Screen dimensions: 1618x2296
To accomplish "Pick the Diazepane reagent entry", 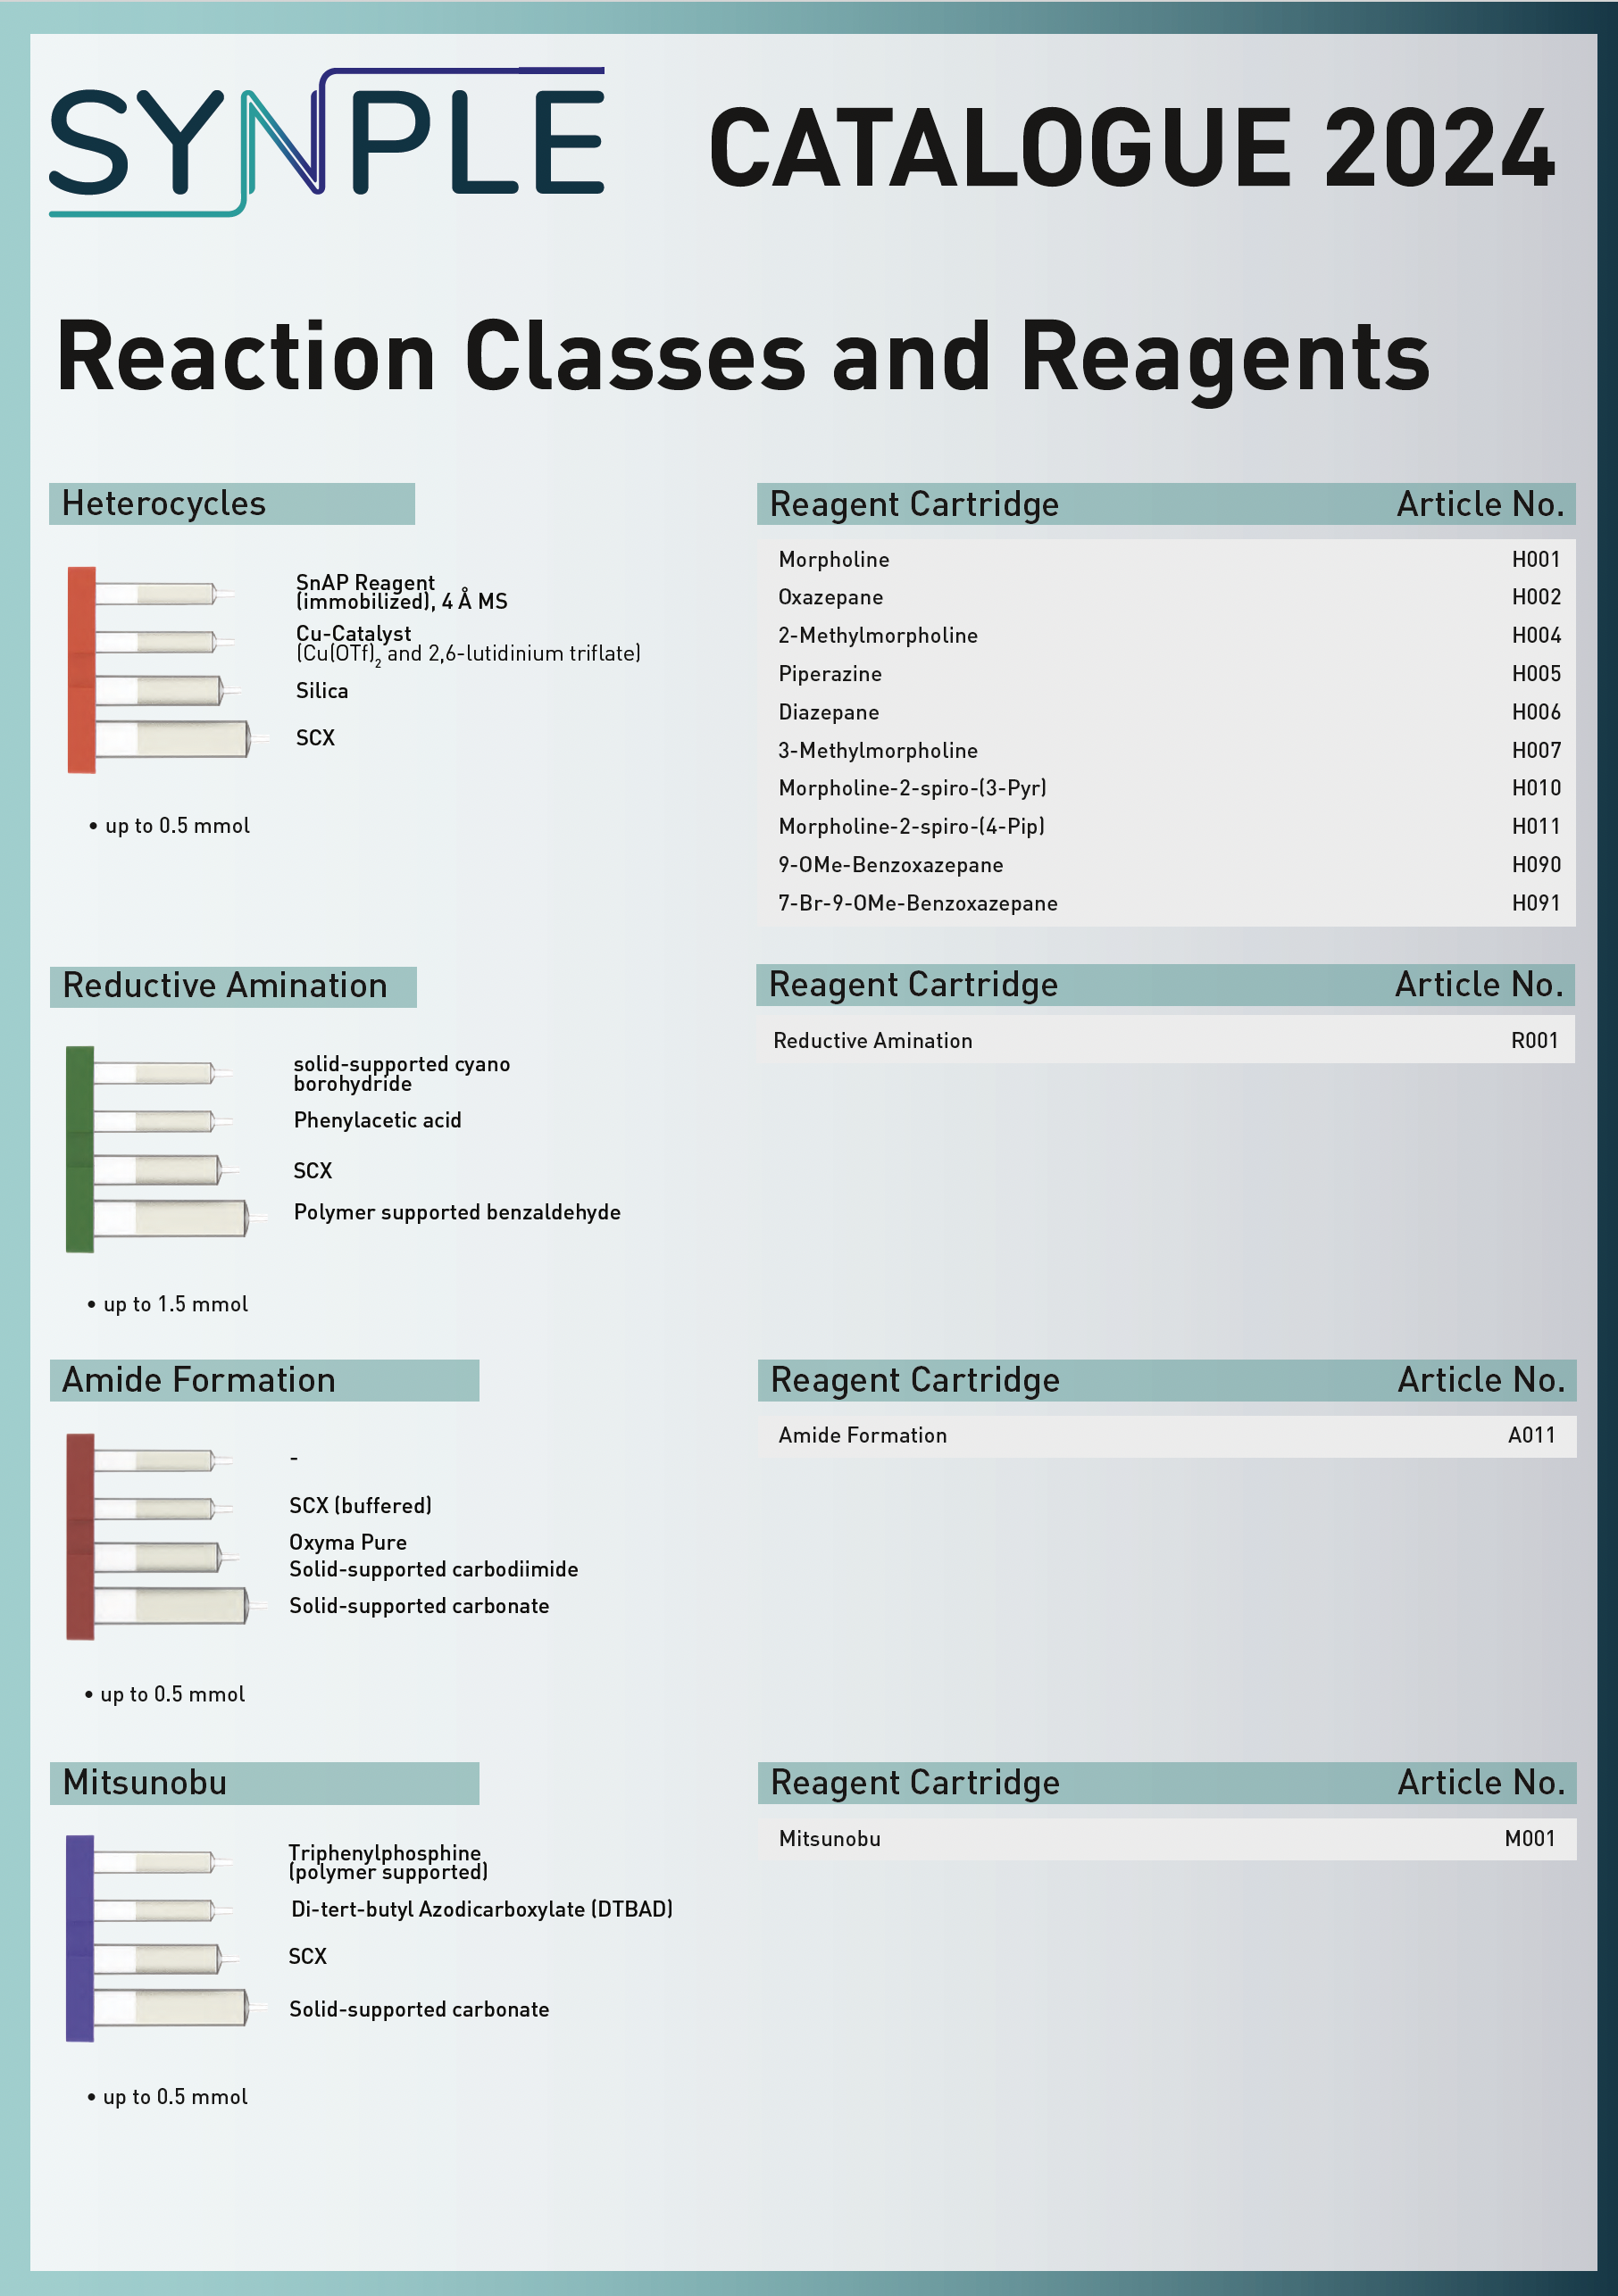I will click(829, 712).
